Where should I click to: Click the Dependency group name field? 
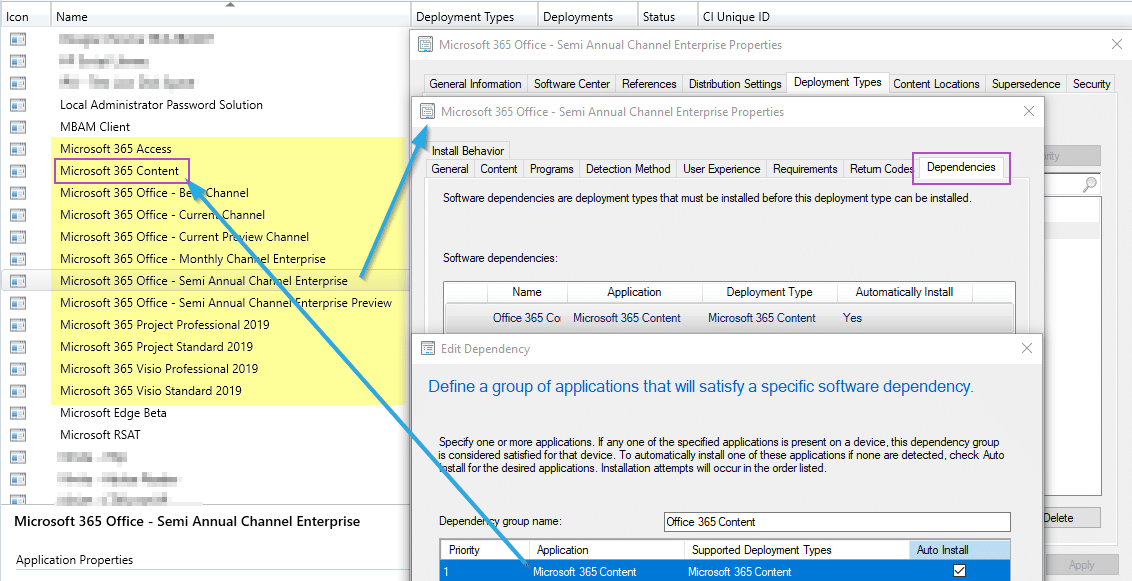[x=836, y=522]
